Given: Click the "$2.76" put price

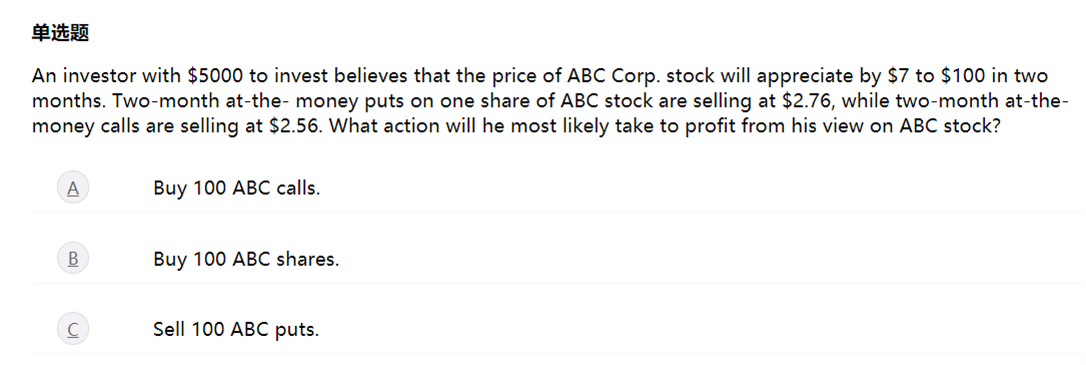Looking at the screenshot, I should (805, 101).
